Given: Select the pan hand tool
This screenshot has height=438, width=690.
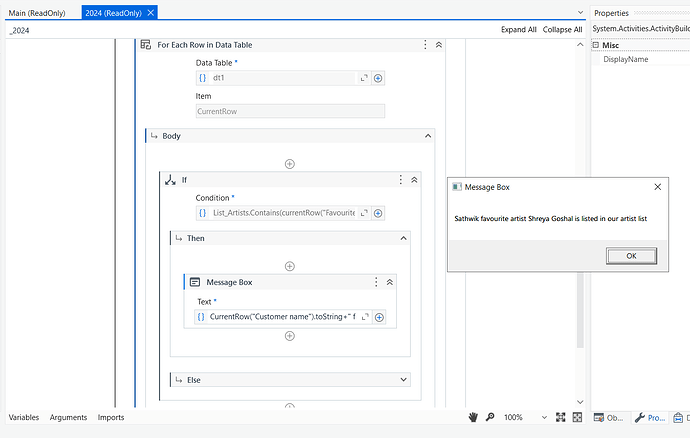Looking at the screenshot, I should click(473, 417).
